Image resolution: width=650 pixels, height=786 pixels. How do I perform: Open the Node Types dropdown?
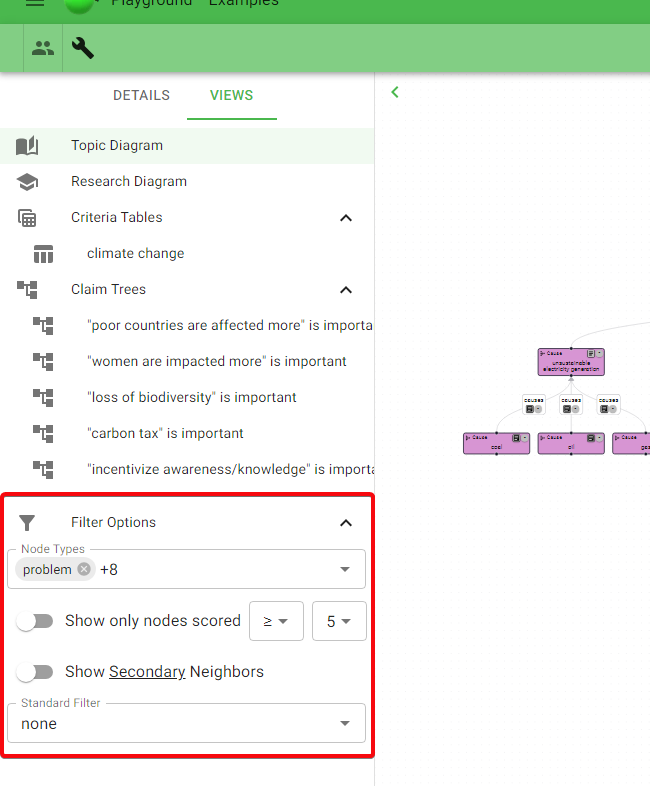tap(186, 569)
